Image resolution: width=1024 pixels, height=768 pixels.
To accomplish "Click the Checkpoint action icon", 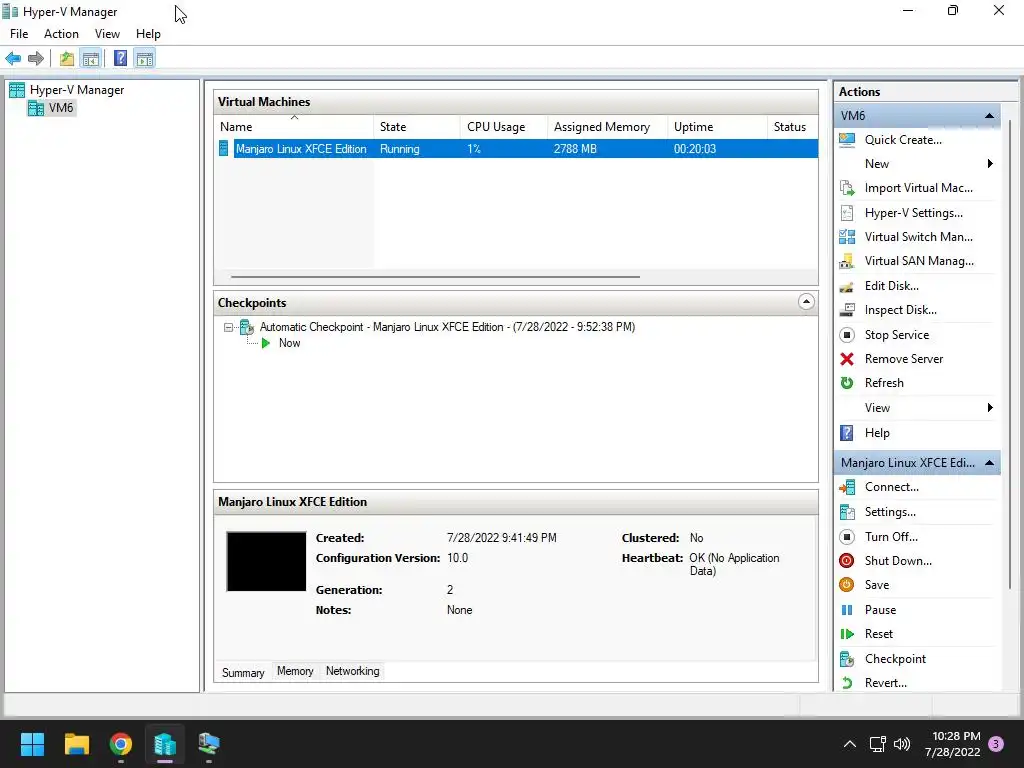I will [847, 659].
